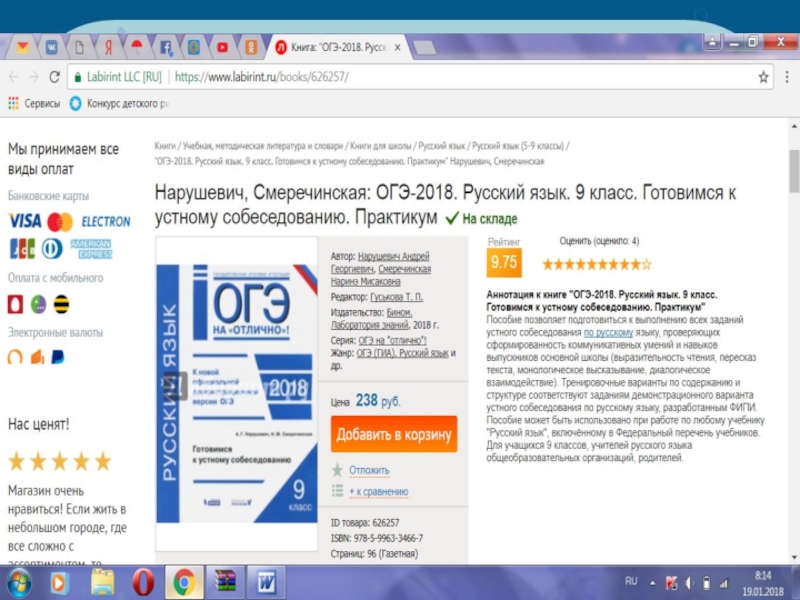
Task: Click the address bar URL field
Action: click(x=400, y=77)
